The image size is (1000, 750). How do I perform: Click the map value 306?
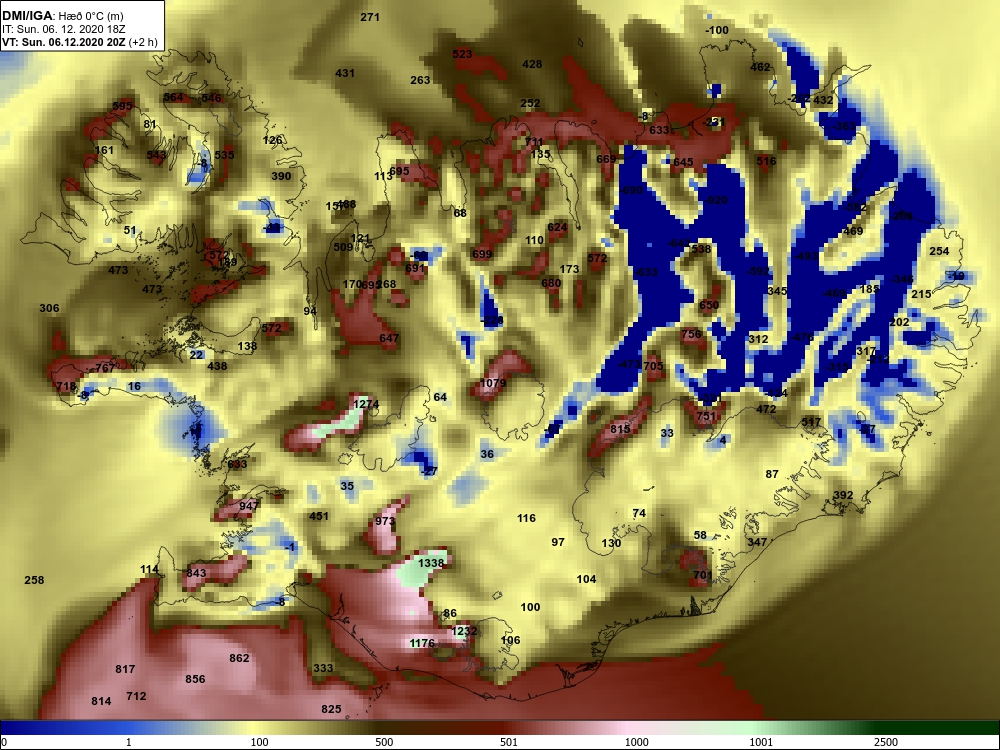(x=49, y=308)
